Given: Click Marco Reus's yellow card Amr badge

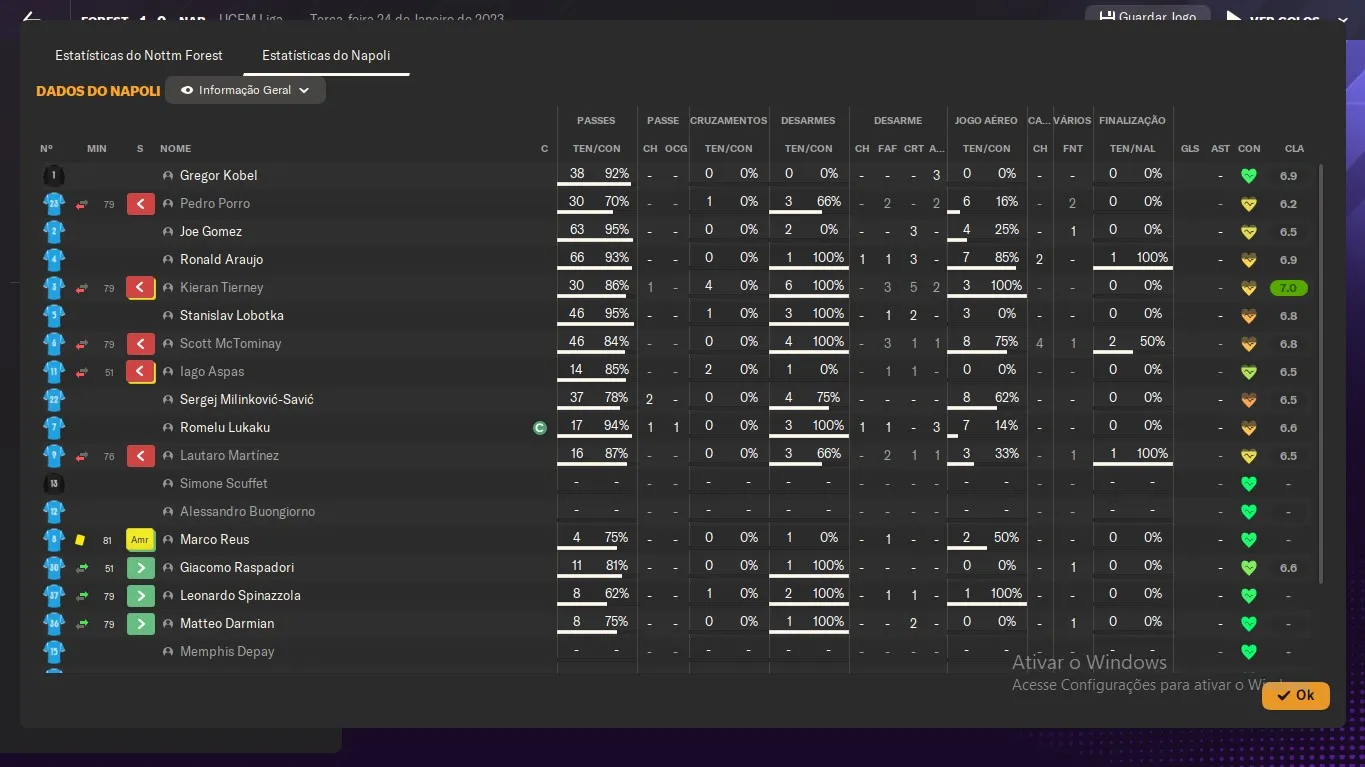Looking at the screenshot, I should point(140,540).
